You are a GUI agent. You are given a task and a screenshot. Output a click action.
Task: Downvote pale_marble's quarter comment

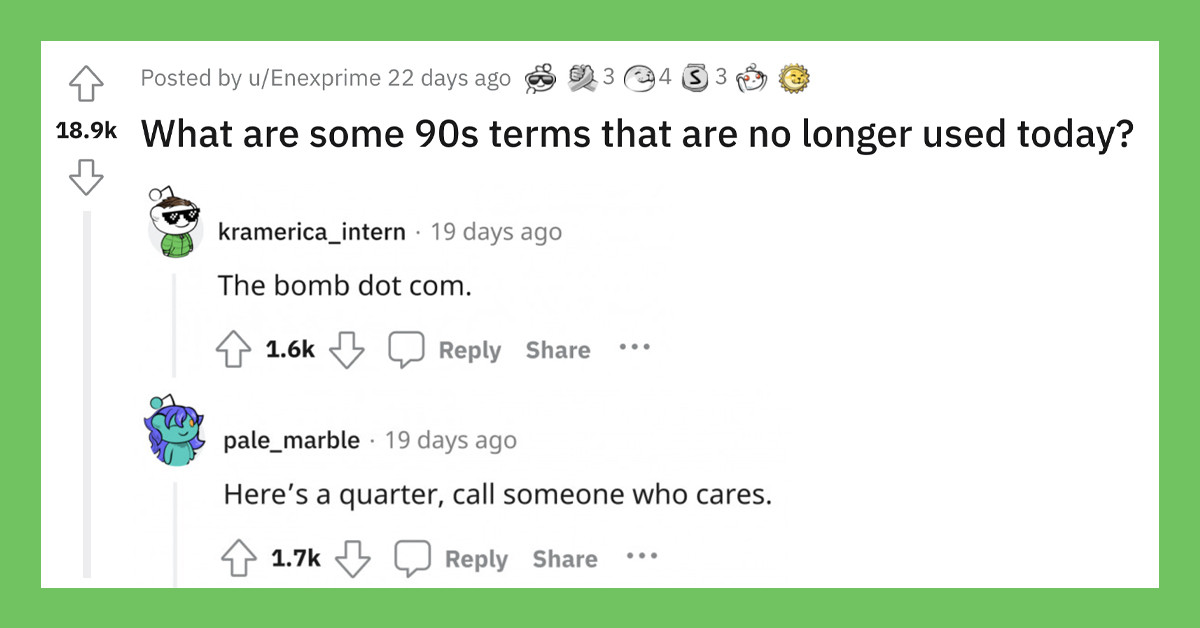click(351, 558)
